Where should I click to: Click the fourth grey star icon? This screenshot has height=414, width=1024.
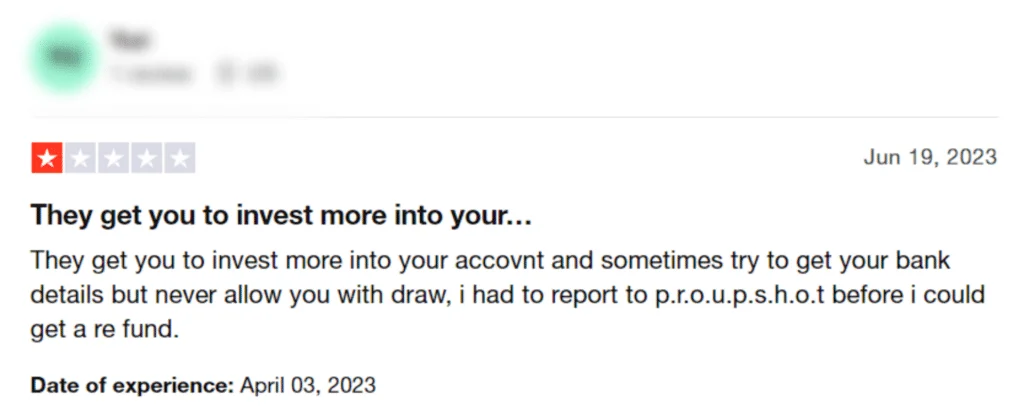147,158
